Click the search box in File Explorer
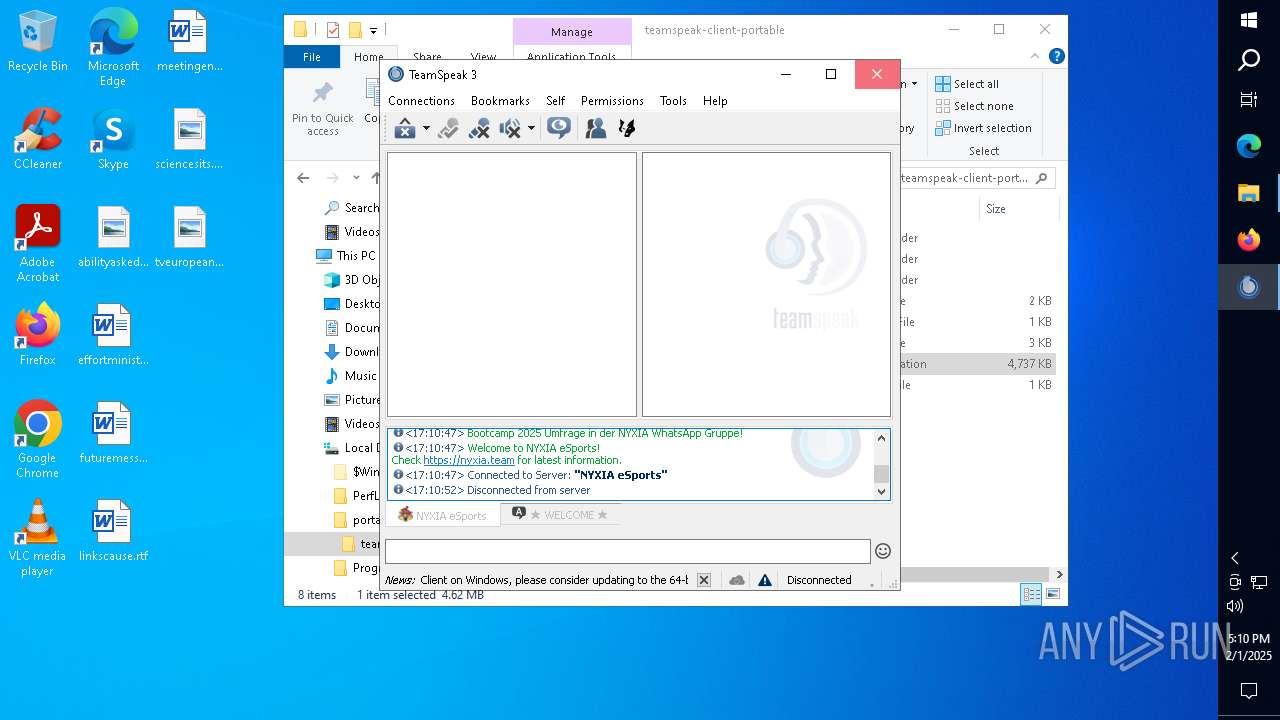This screenshot has width=1280, height=720. pos(975,178)
